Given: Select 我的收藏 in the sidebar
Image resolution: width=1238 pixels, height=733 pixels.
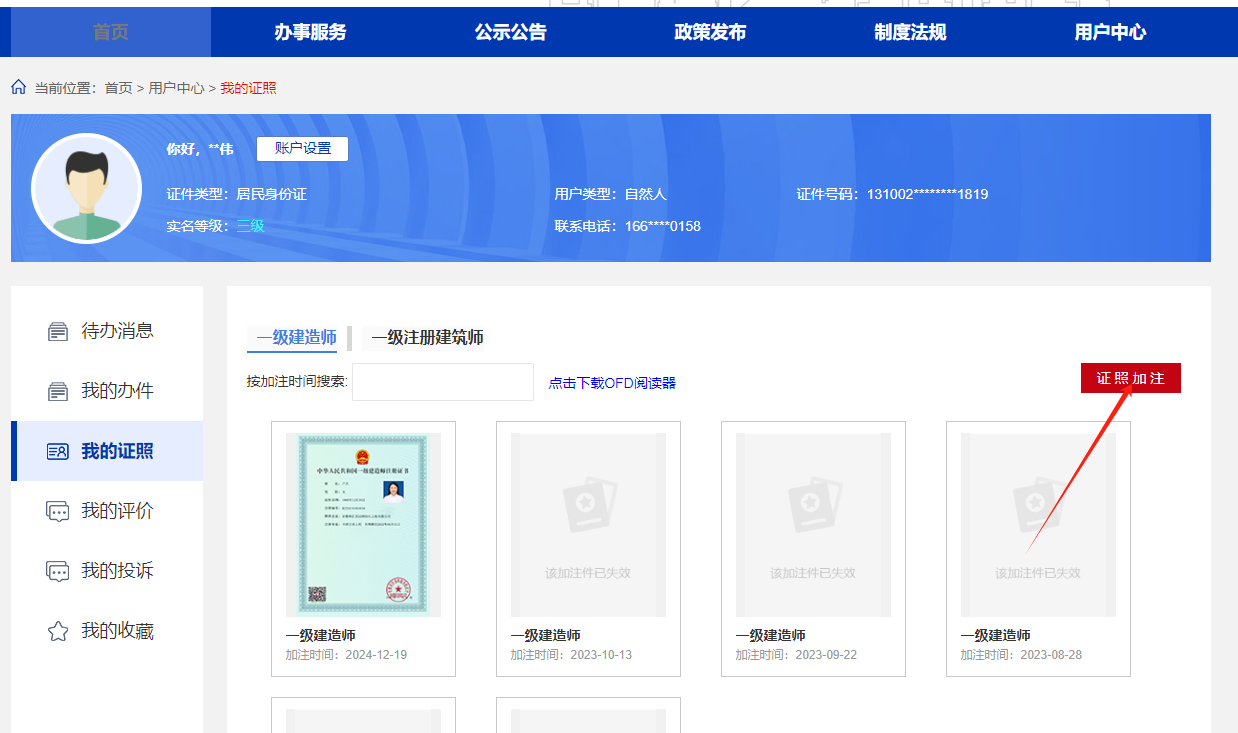Looking at the screenshot, I should [x=107, y=631].
